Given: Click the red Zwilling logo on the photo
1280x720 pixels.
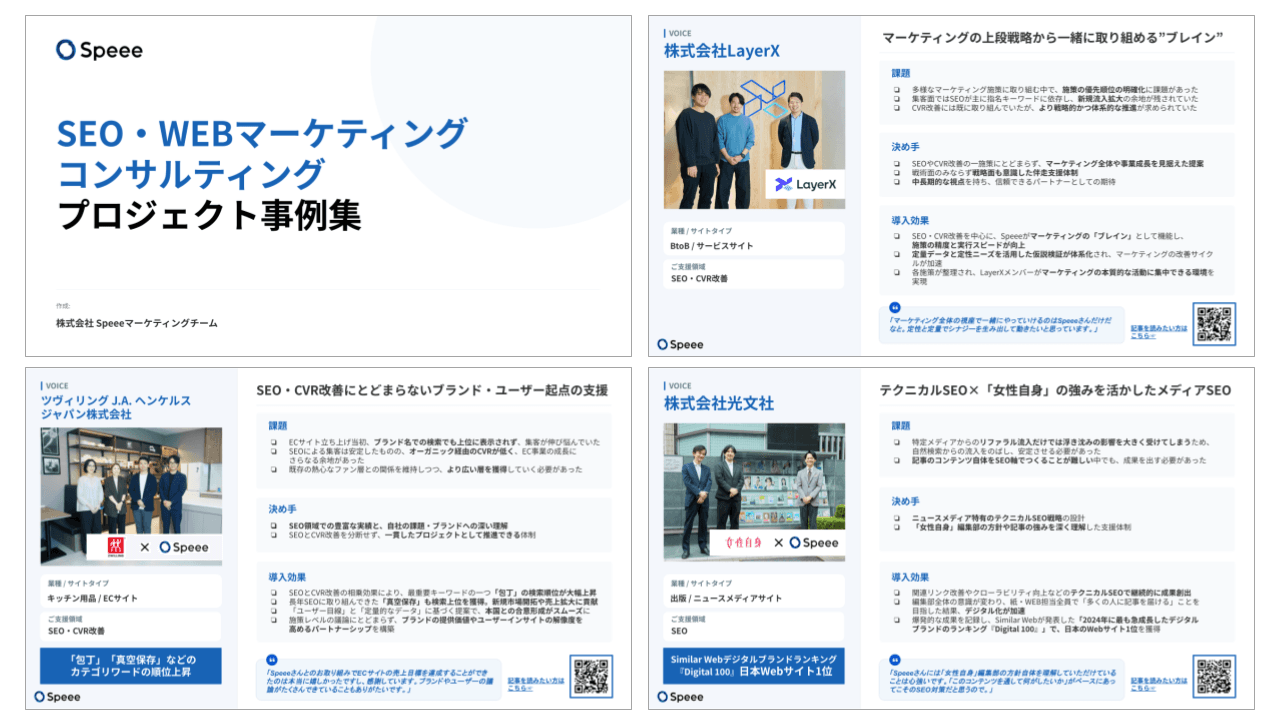Looking at the screenshot, I should coord(118,546).
